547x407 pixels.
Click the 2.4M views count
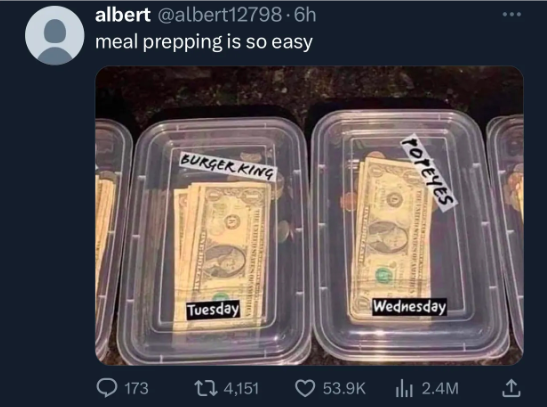(x=440, y=389)
